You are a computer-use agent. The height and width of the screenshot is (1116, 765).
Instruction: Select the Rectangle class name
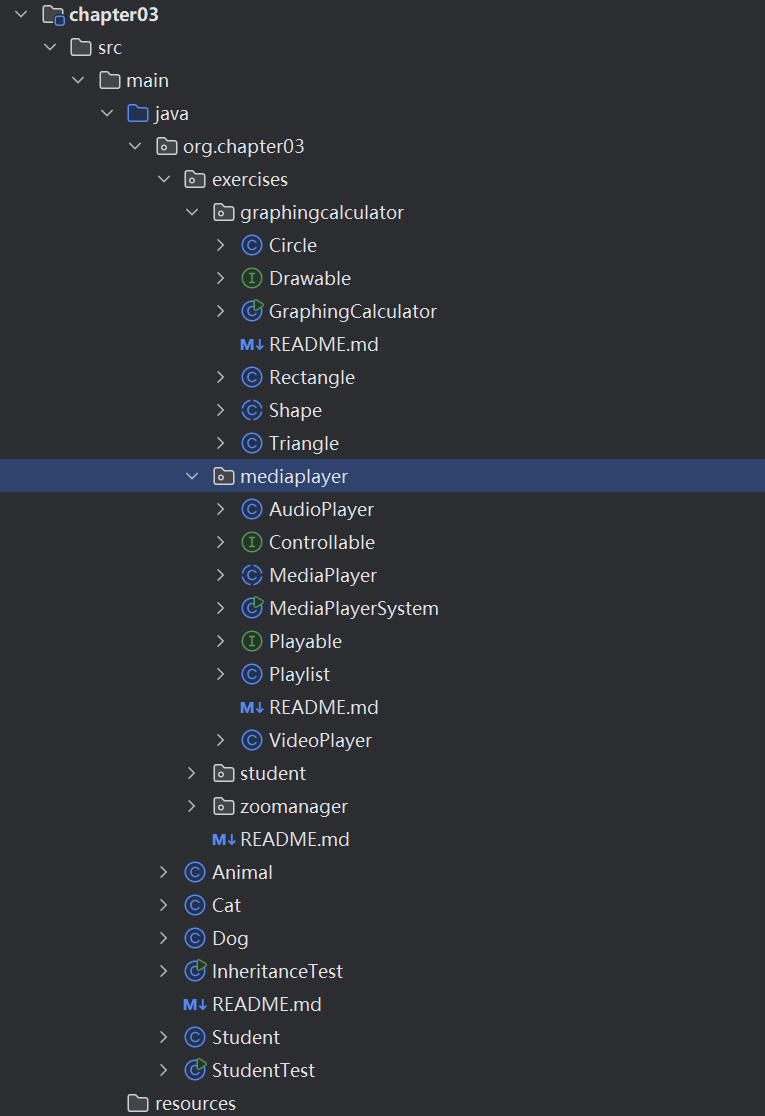click(x=312, y=378)
